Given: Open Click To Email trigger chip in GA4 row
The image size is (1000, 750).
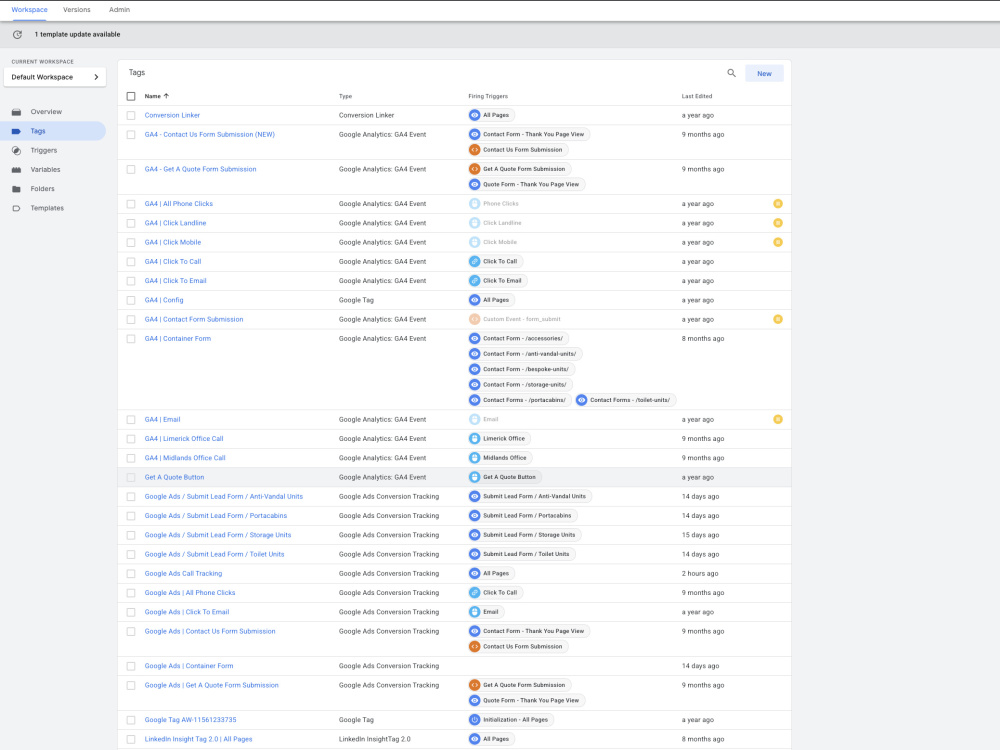Looking at the screenshot, I should point(498,281).
